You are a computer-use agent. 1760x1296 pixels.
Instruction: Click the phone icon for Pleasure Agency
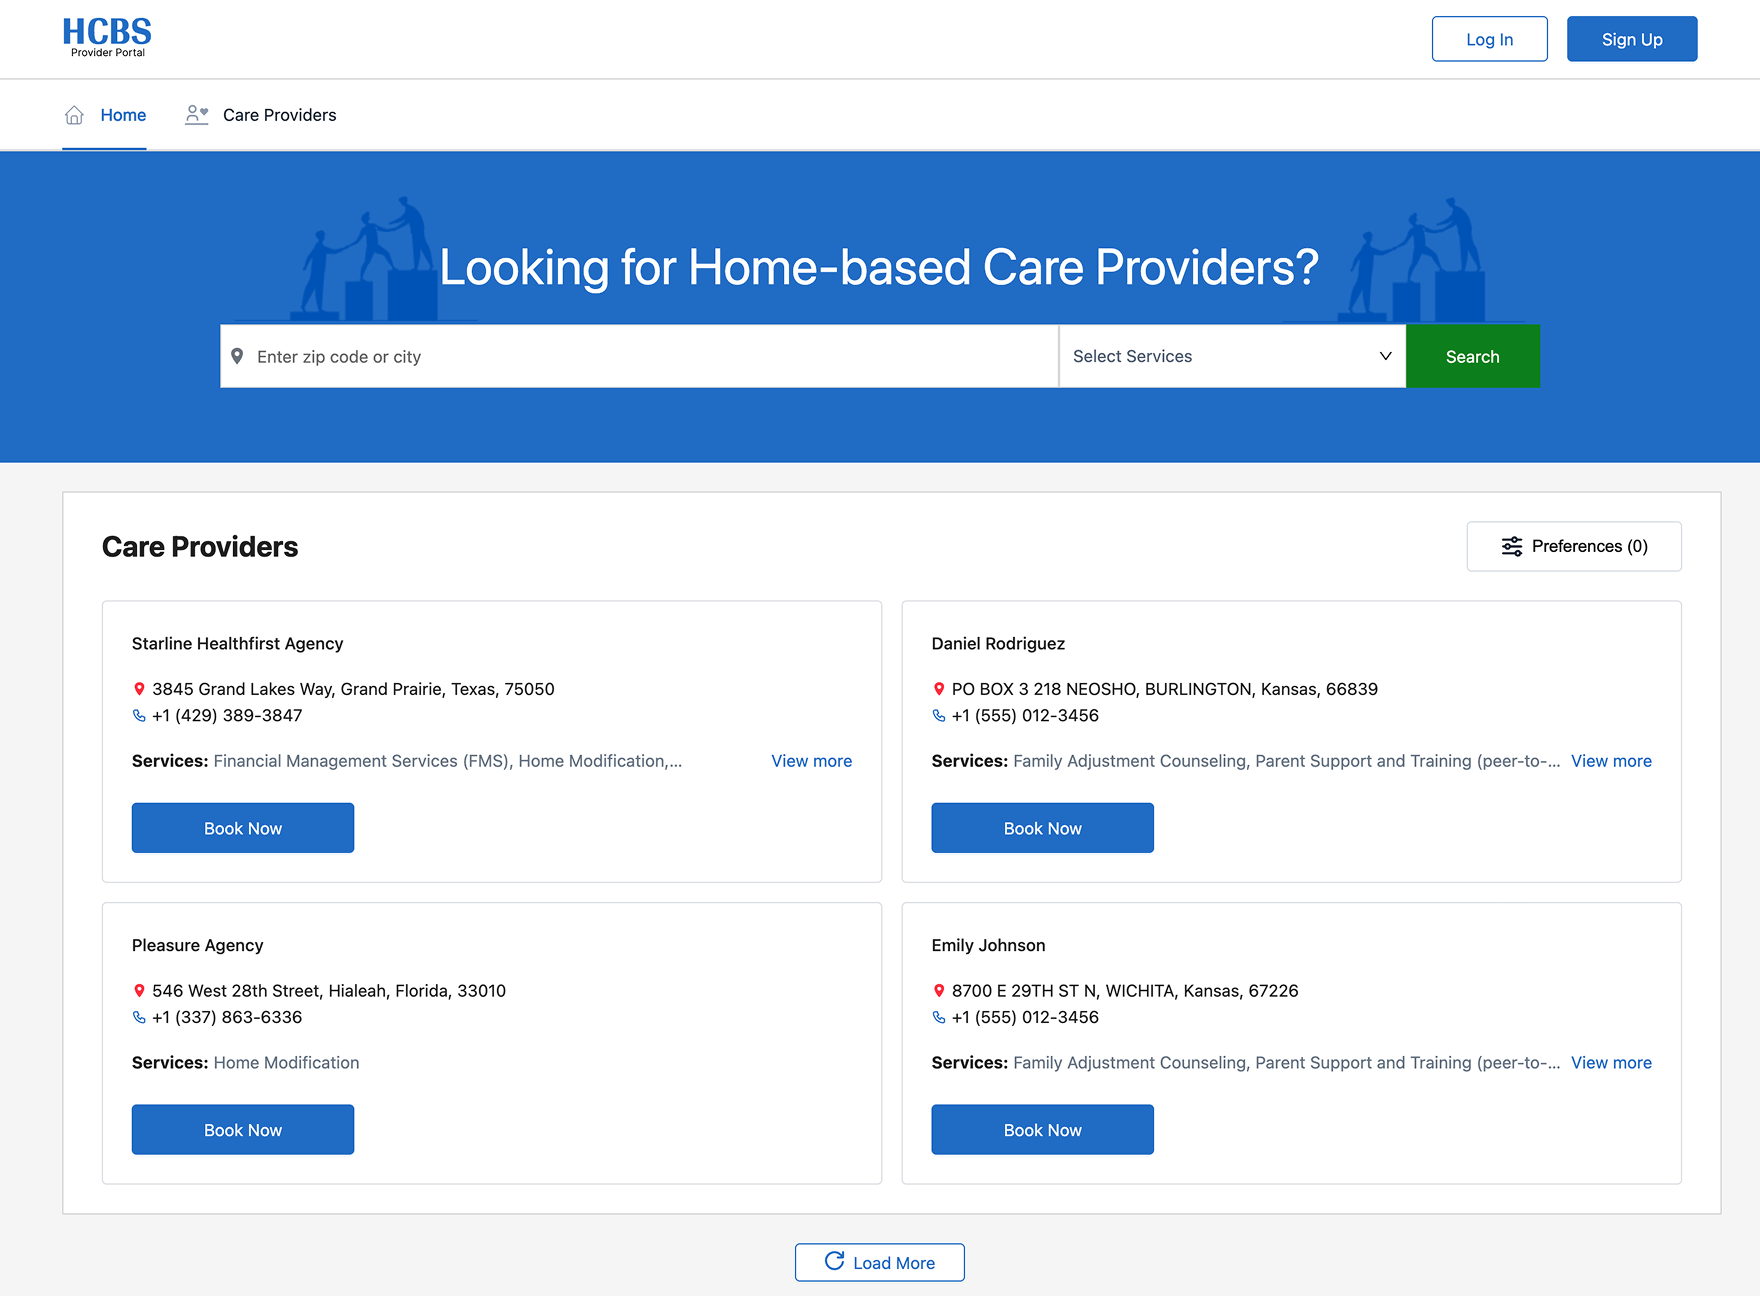coord(139,1017)
